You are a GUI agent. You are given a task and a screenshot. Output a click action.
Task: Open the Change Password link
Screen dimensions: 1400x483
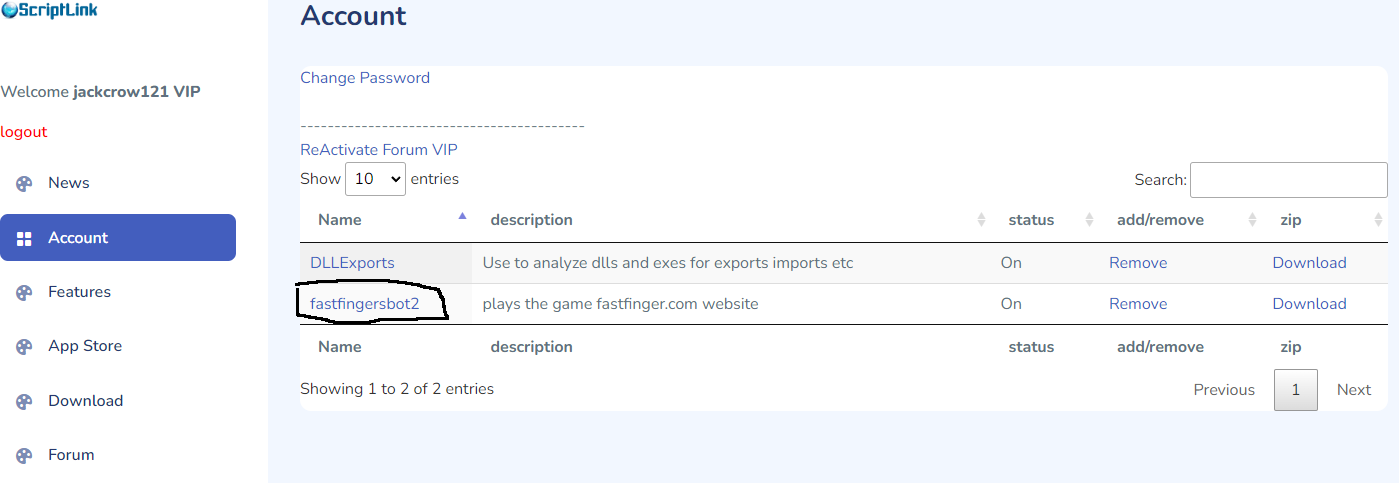365,78
